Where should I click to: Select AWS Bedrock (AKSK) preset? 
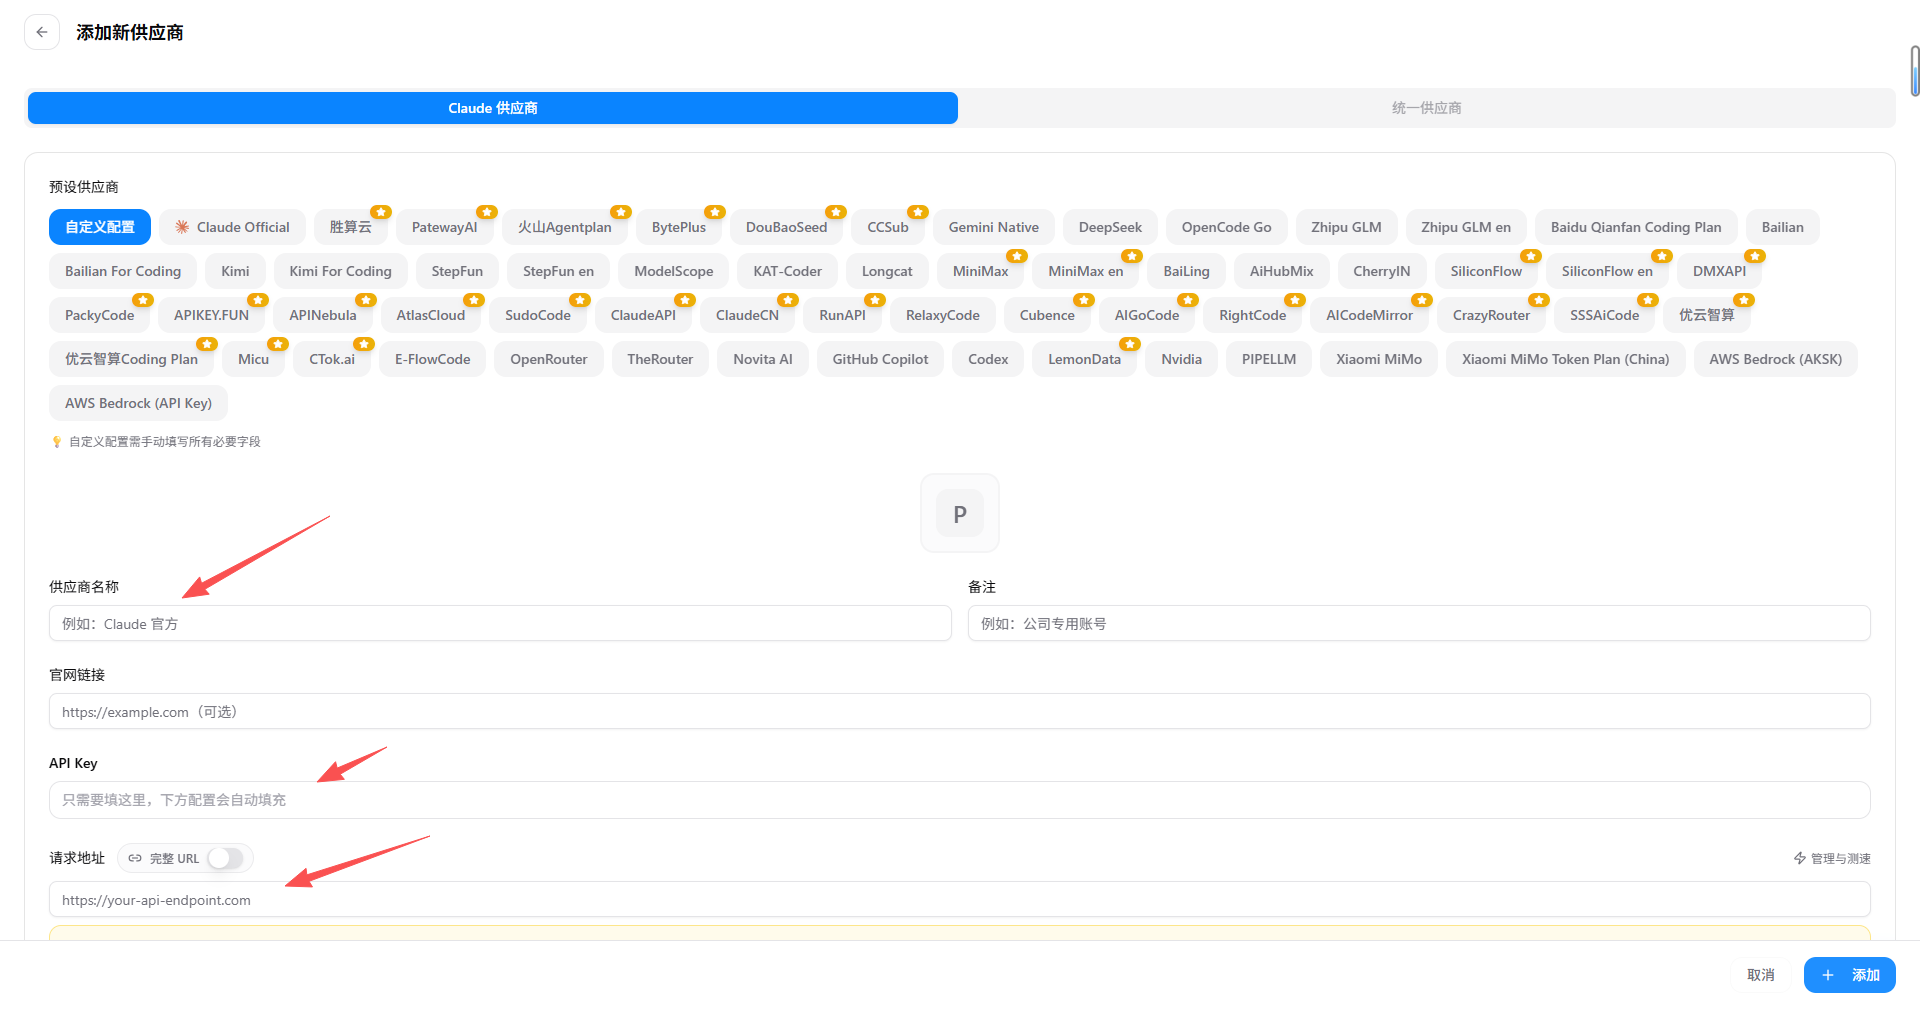(1776, 359)
